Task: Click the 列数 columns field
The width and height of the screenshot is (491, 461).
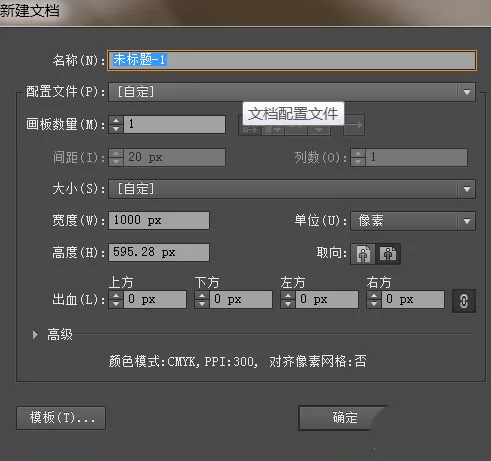Action: (416, 157)
